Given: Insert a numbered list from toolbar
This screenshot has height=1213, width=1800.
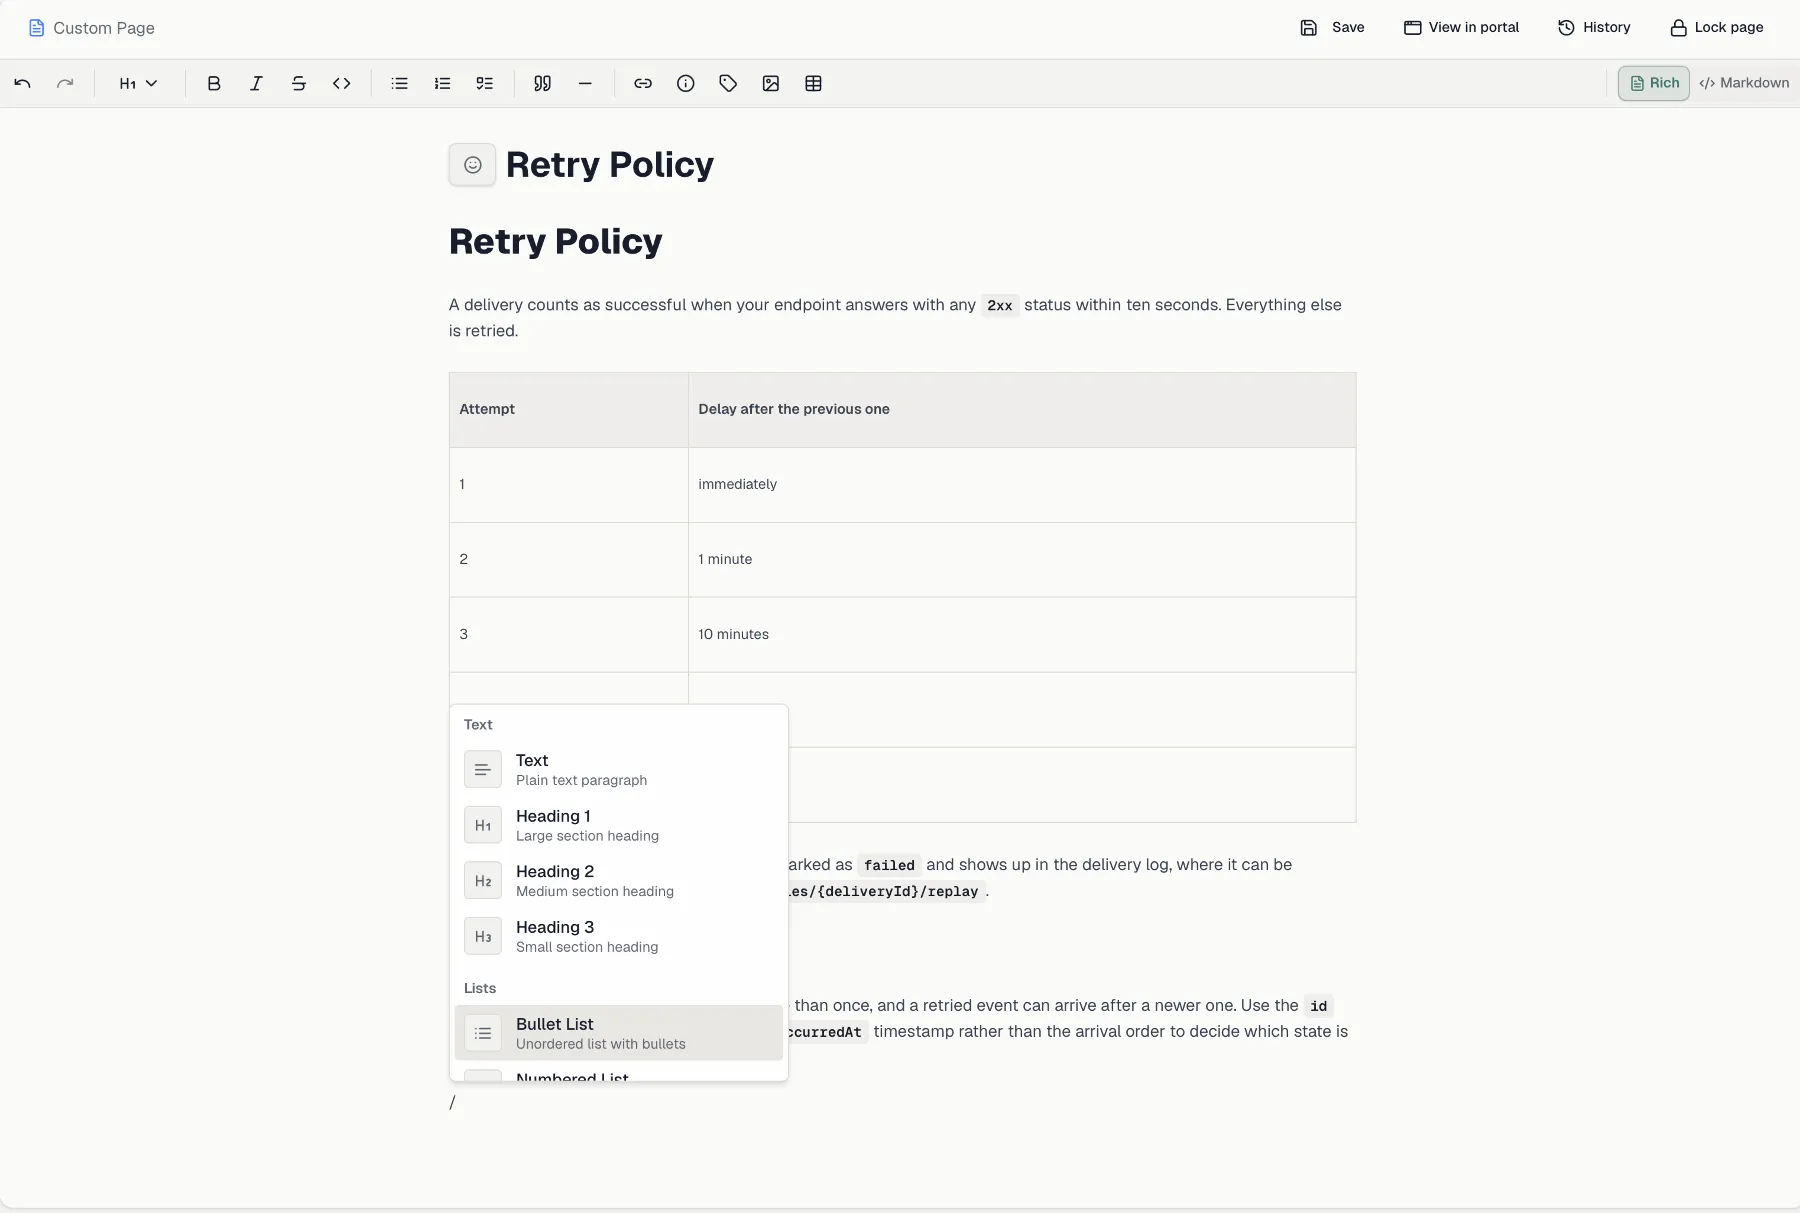Looking at the screenshot, I should tap(442, 84).
